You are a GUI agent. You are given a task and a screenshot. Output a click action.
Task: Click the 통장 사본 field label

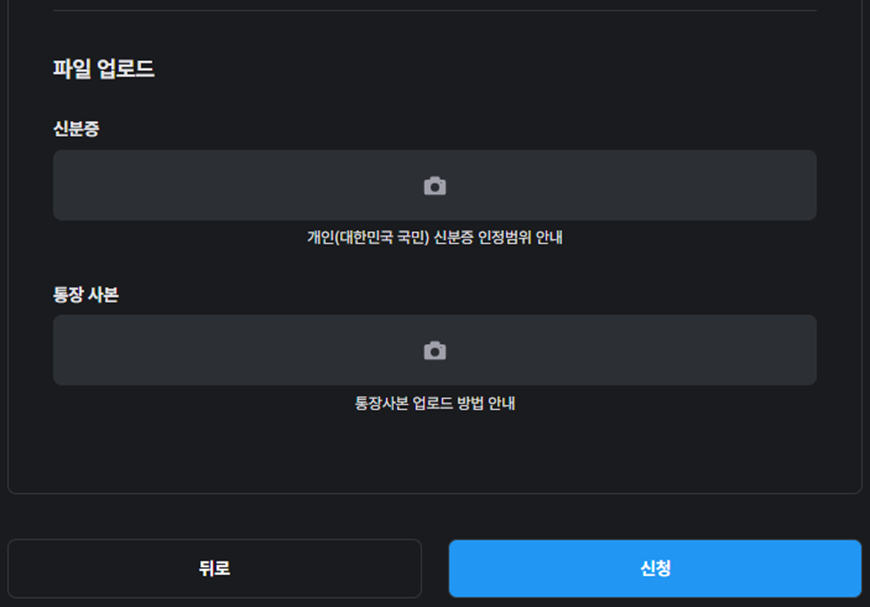pyautogui.click(x=85, y=295)
